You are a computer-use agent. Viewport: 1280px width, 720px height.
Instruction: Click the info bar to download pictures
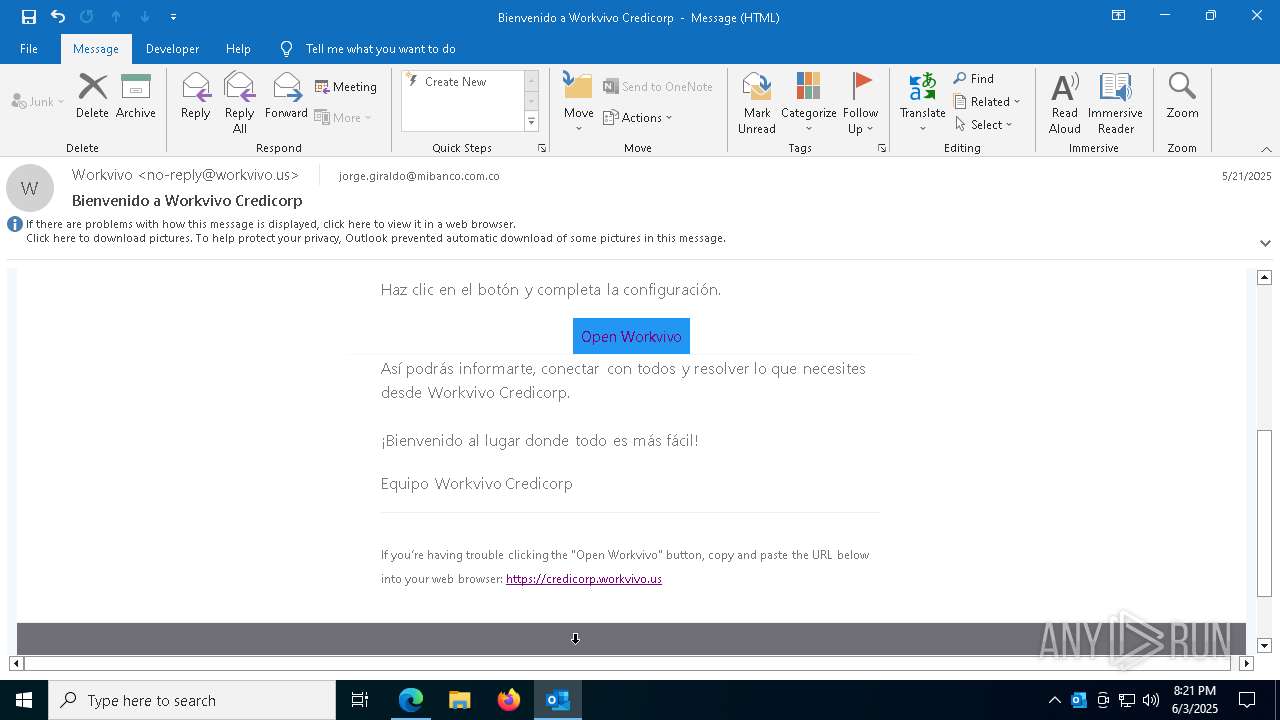point(376,239)
